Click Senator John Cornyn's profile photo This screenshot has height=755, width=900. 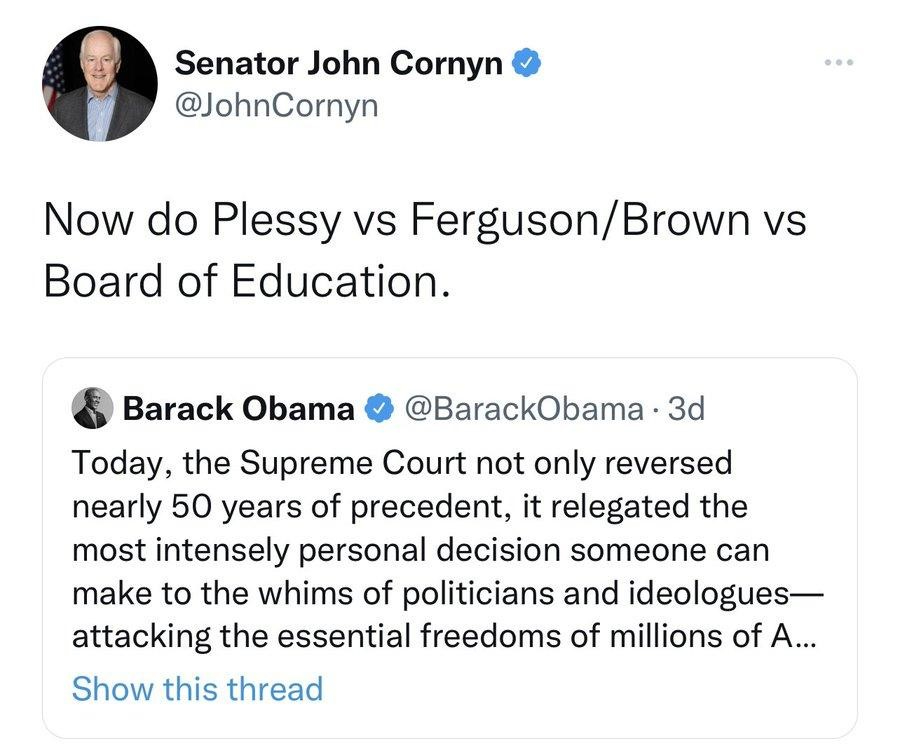click(x=100, y=83)
